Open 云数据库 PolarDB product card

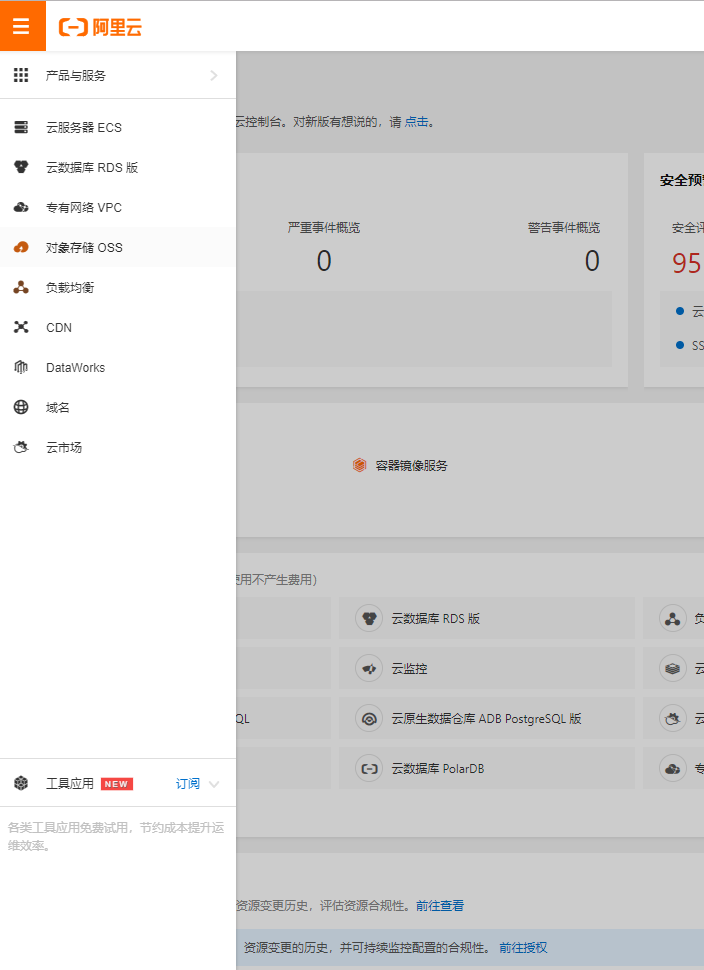click(487, 768)
